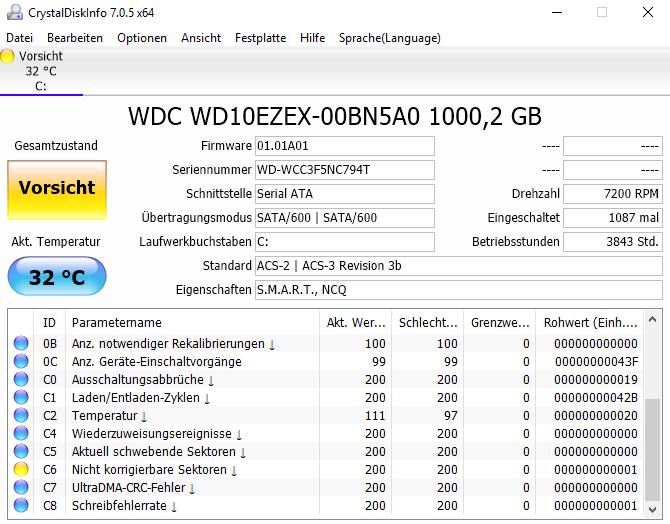Click the Grenzwe... column header
The height and width of the screenshot is (524, 670).
(x=500, y=322)
